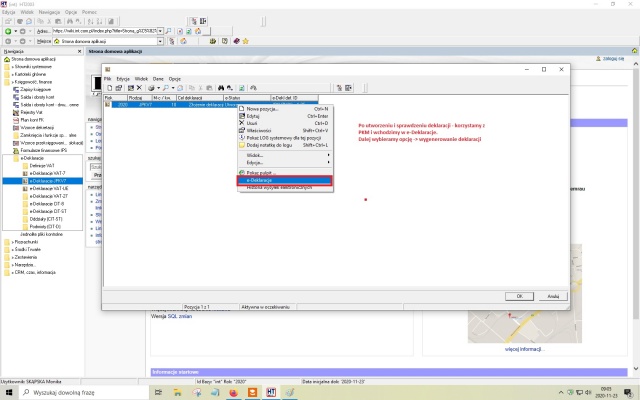Click home icon in address toolbar

pyautogui.click(x=198, y=31)
